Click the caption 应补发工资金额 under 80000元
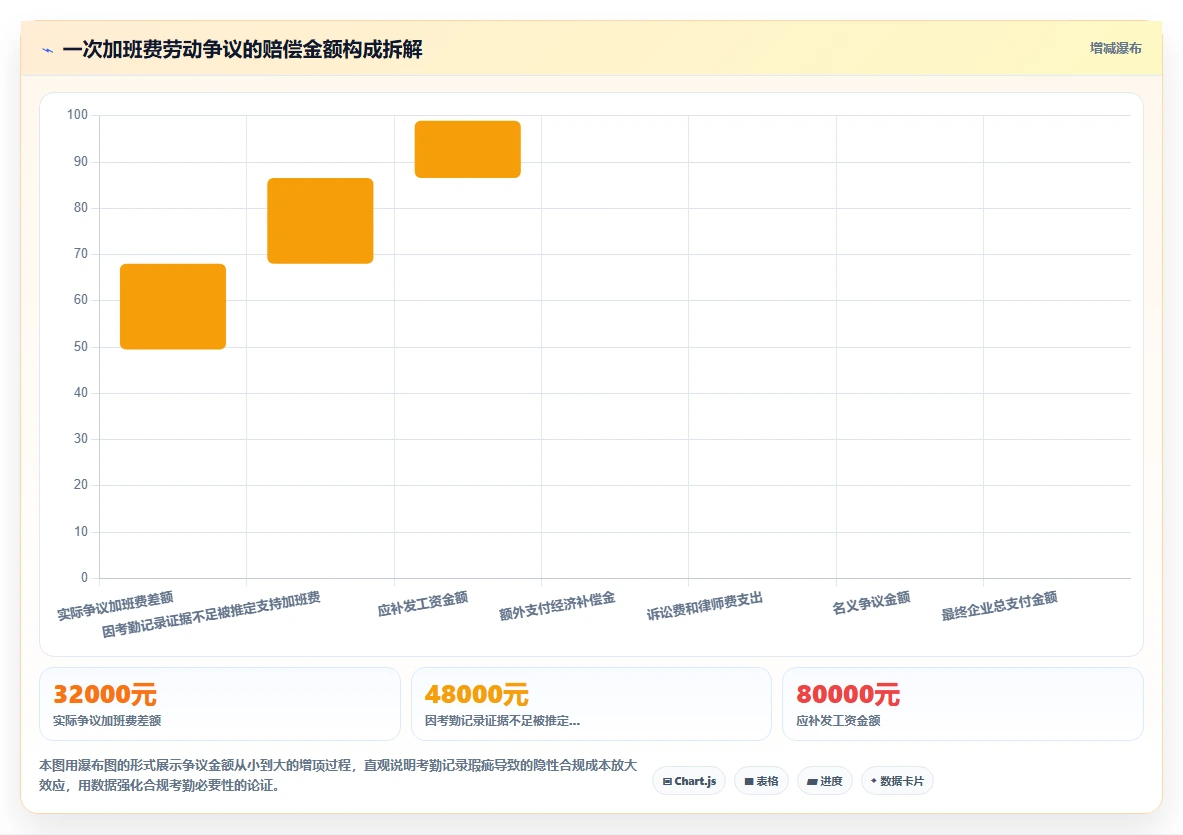Screen dimensions: 1183x835 [x=838, y=720]
